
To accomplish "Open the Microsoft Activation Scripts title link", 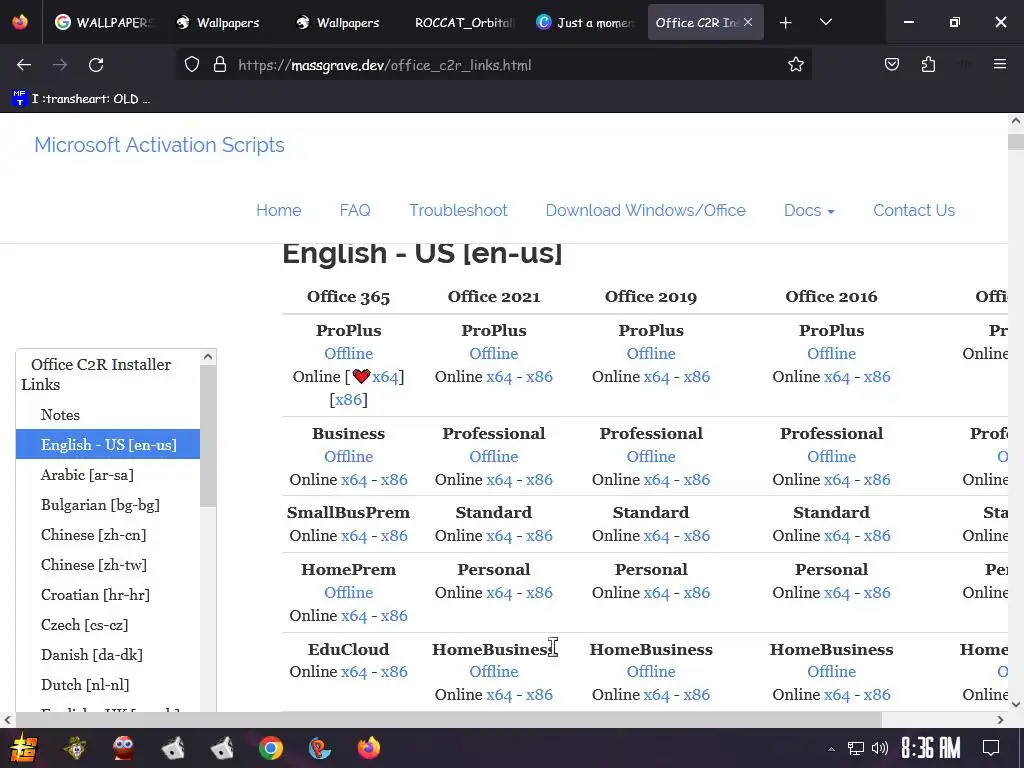I will click(x=159, y=145).
